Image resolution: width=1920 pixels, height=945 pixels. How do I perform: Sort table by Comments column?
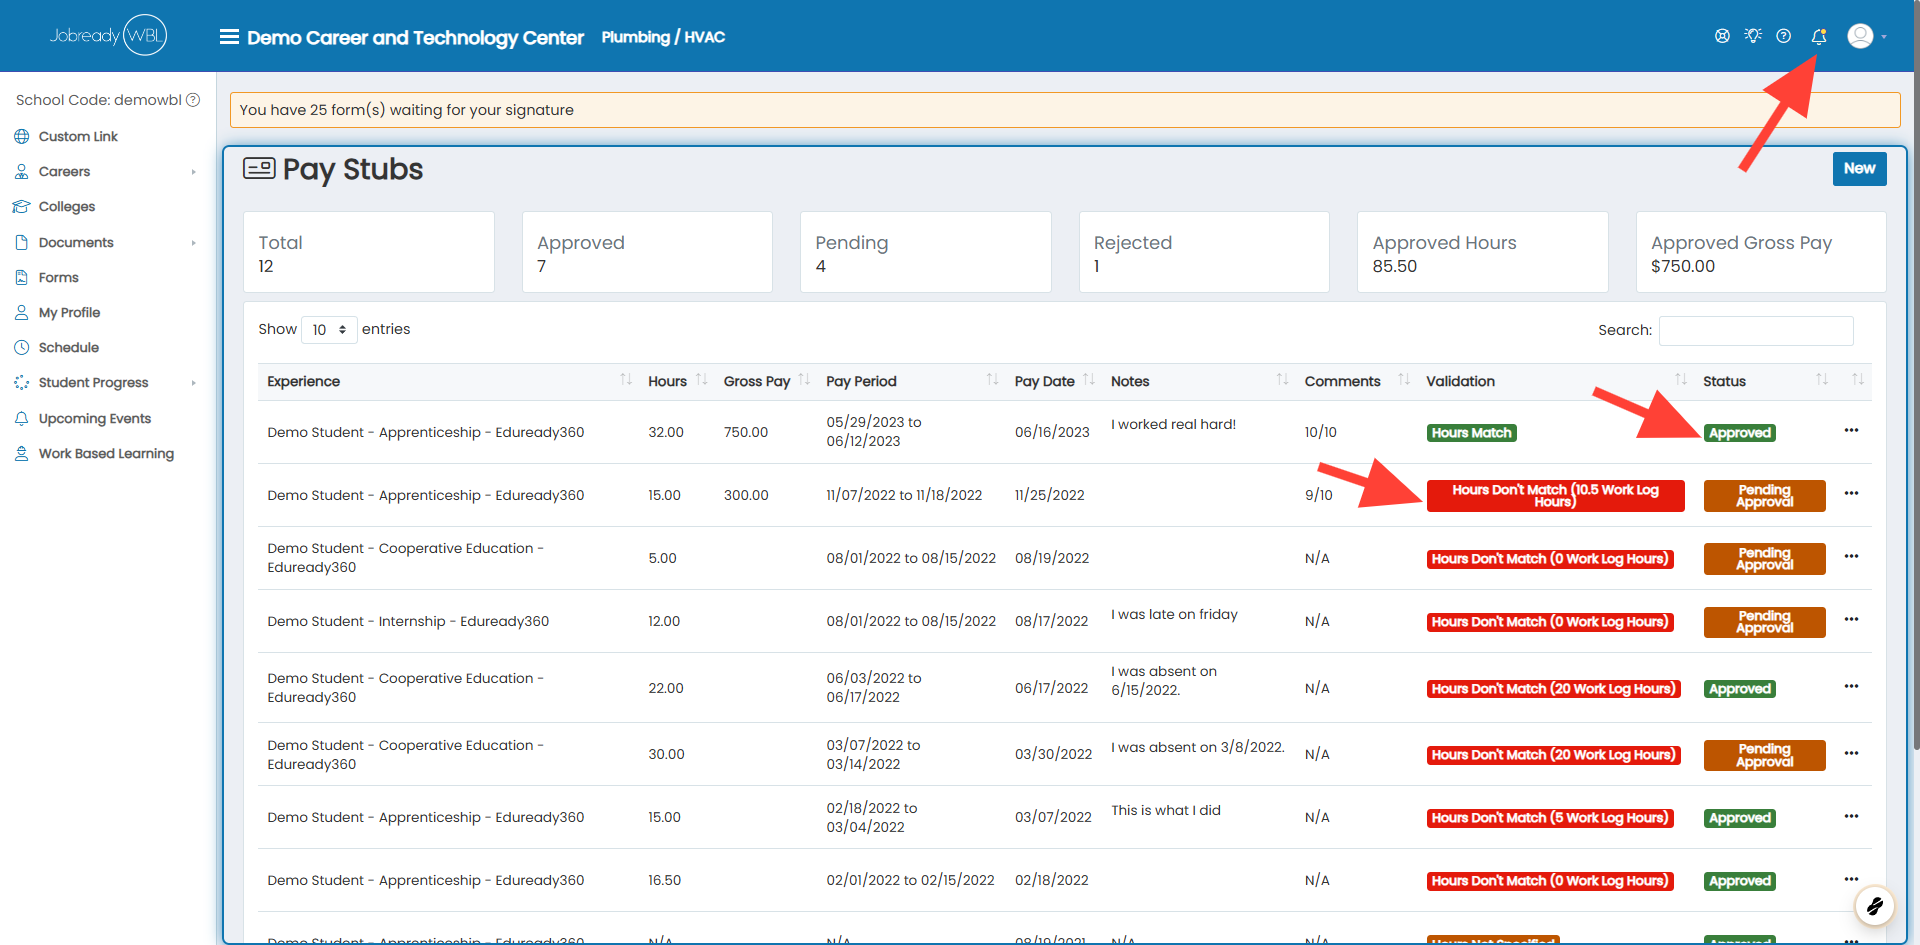point(1356,381)
